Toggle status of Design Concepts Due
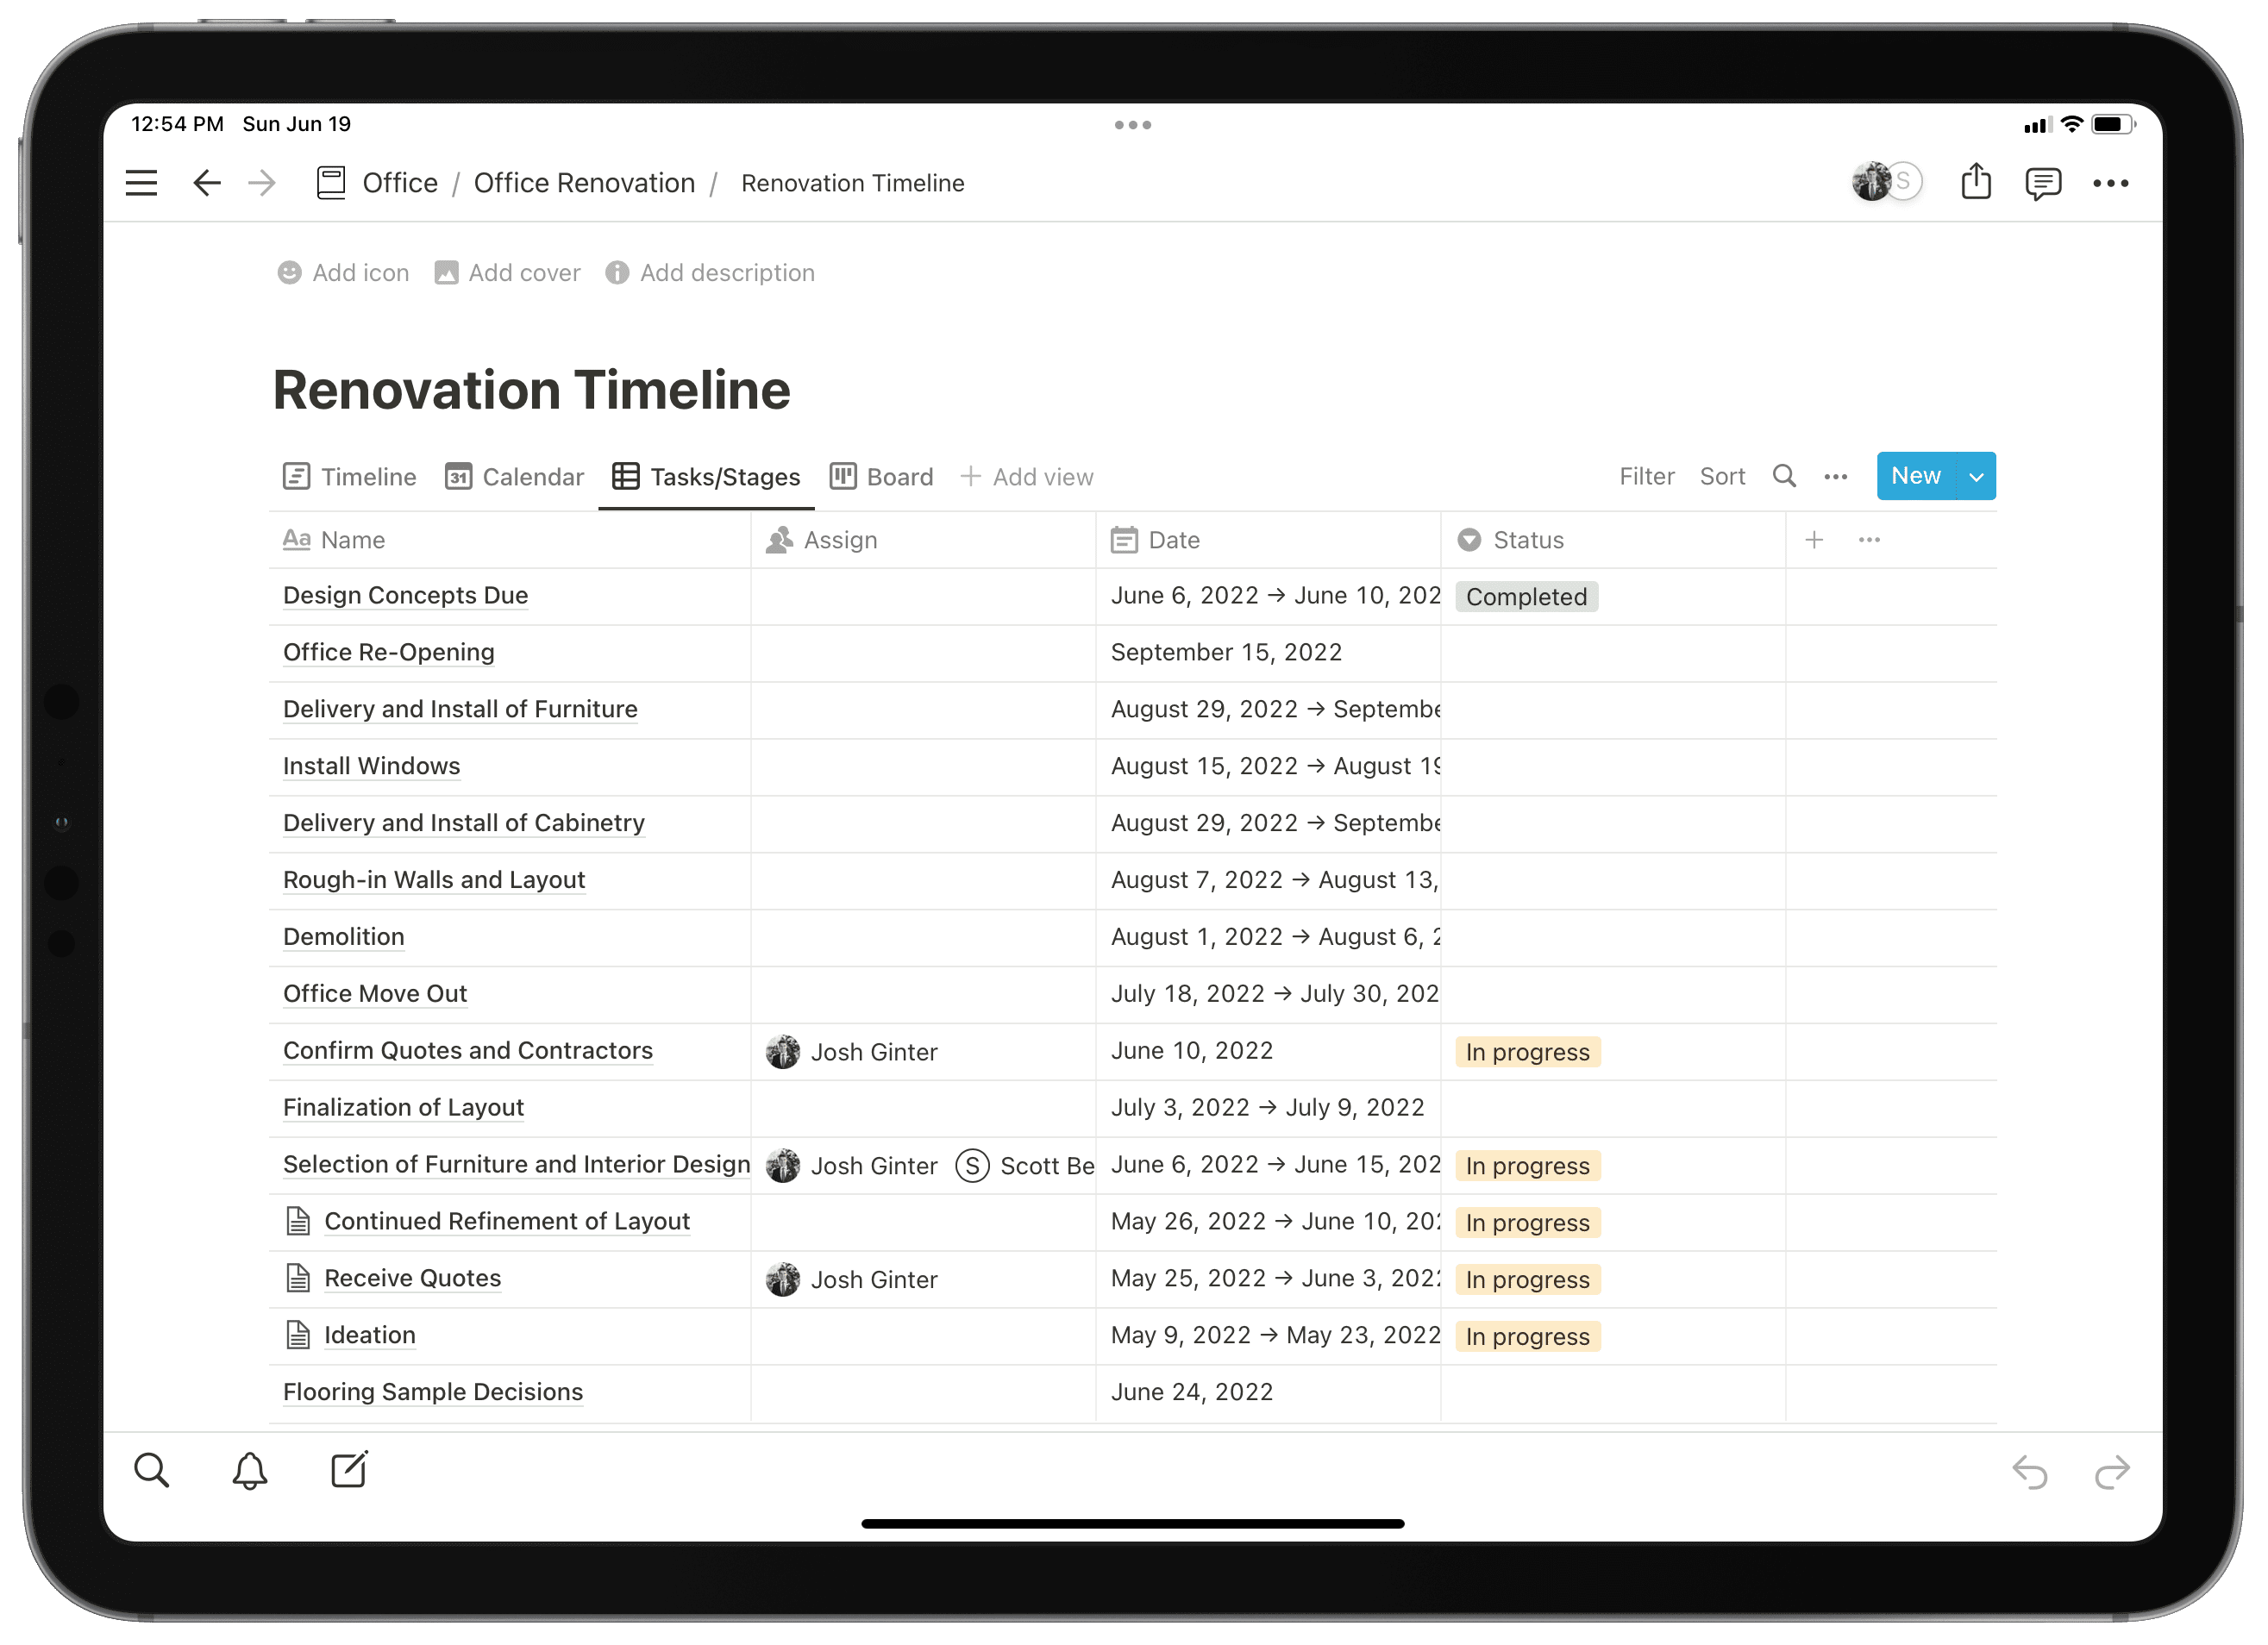Image resolution: width=2268 pixels, height=1645 pixels. coord(1525,595)
